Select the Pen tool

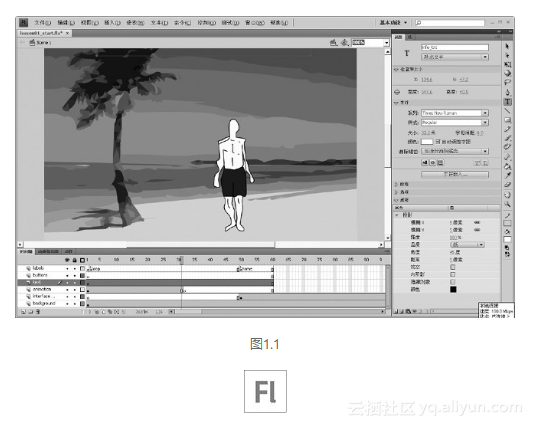(507, 92)
